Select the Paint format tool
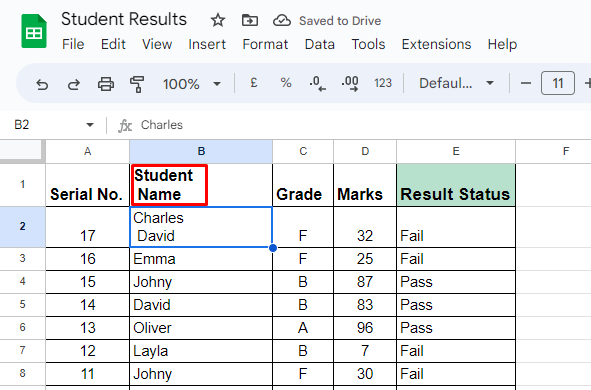 (x=137, y=84)
